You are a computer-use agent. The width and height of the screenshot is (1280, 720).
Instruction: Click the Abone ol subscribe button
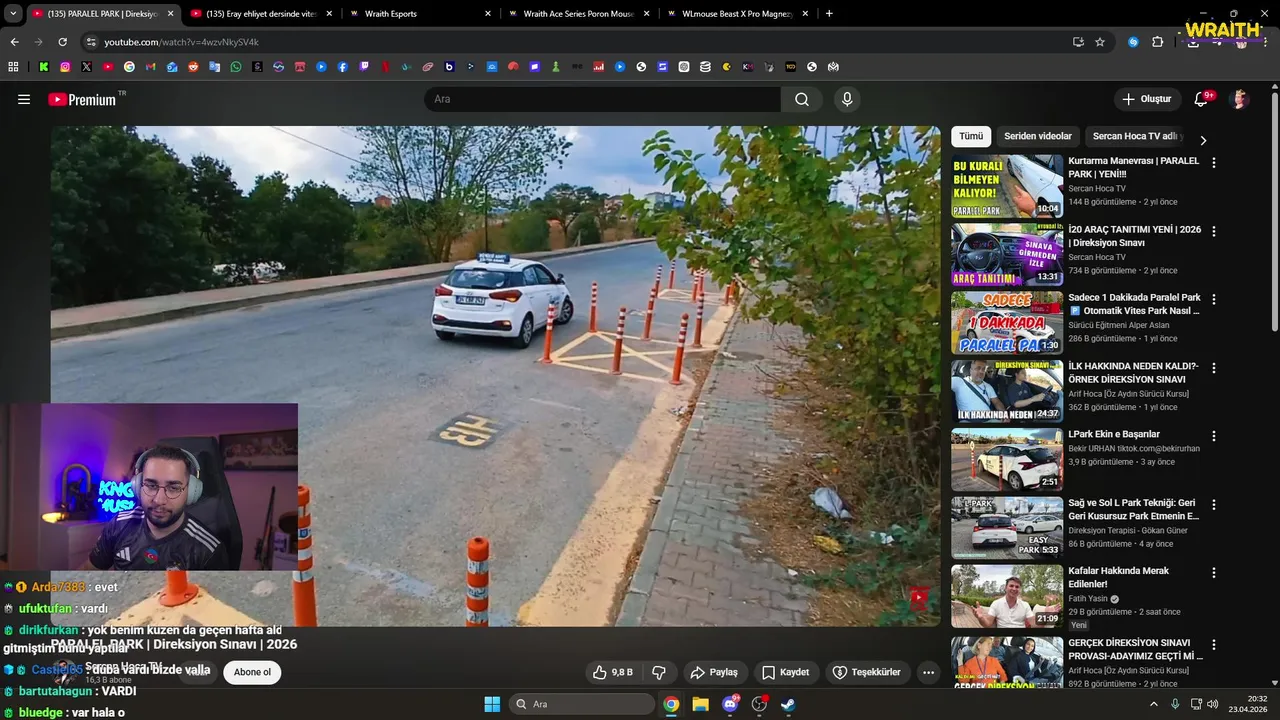coord(252,672)
